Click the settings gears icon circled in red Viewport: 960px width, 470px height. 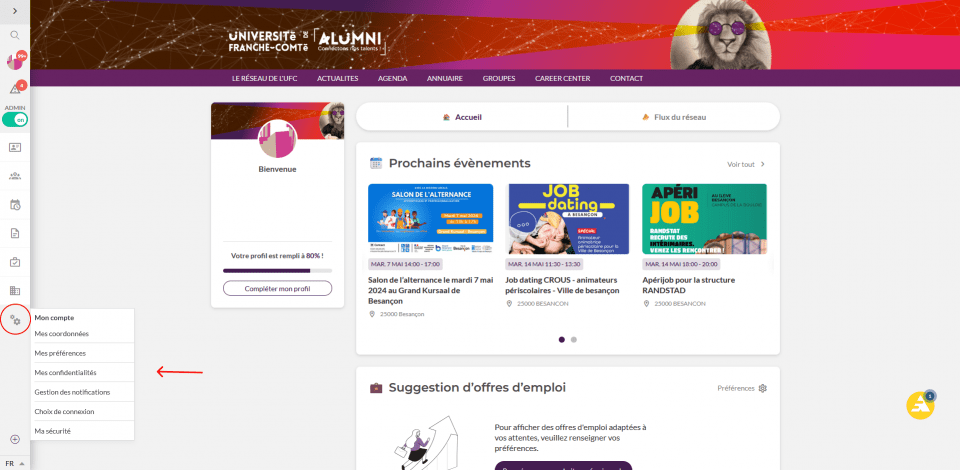click(15, 319)
